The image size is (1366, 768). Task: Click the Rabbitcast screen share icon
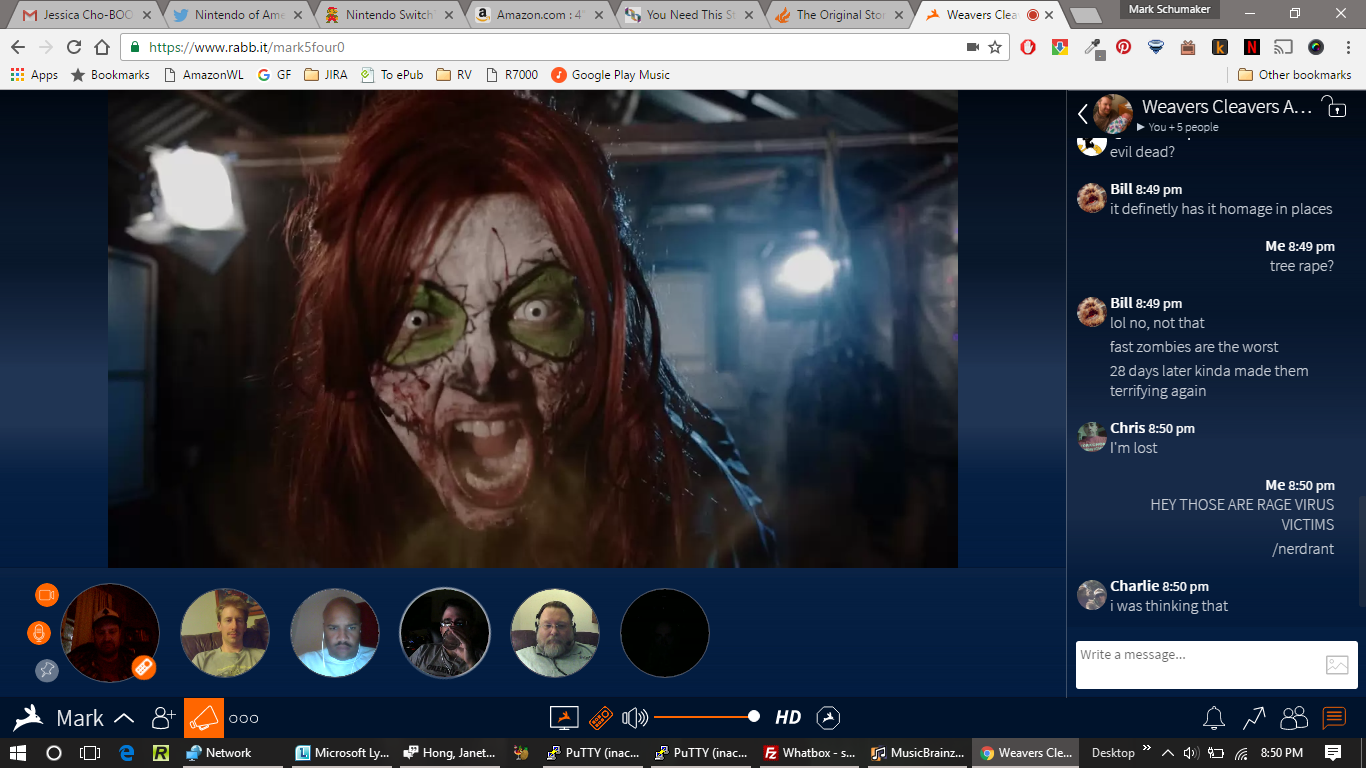coord(565,718)
